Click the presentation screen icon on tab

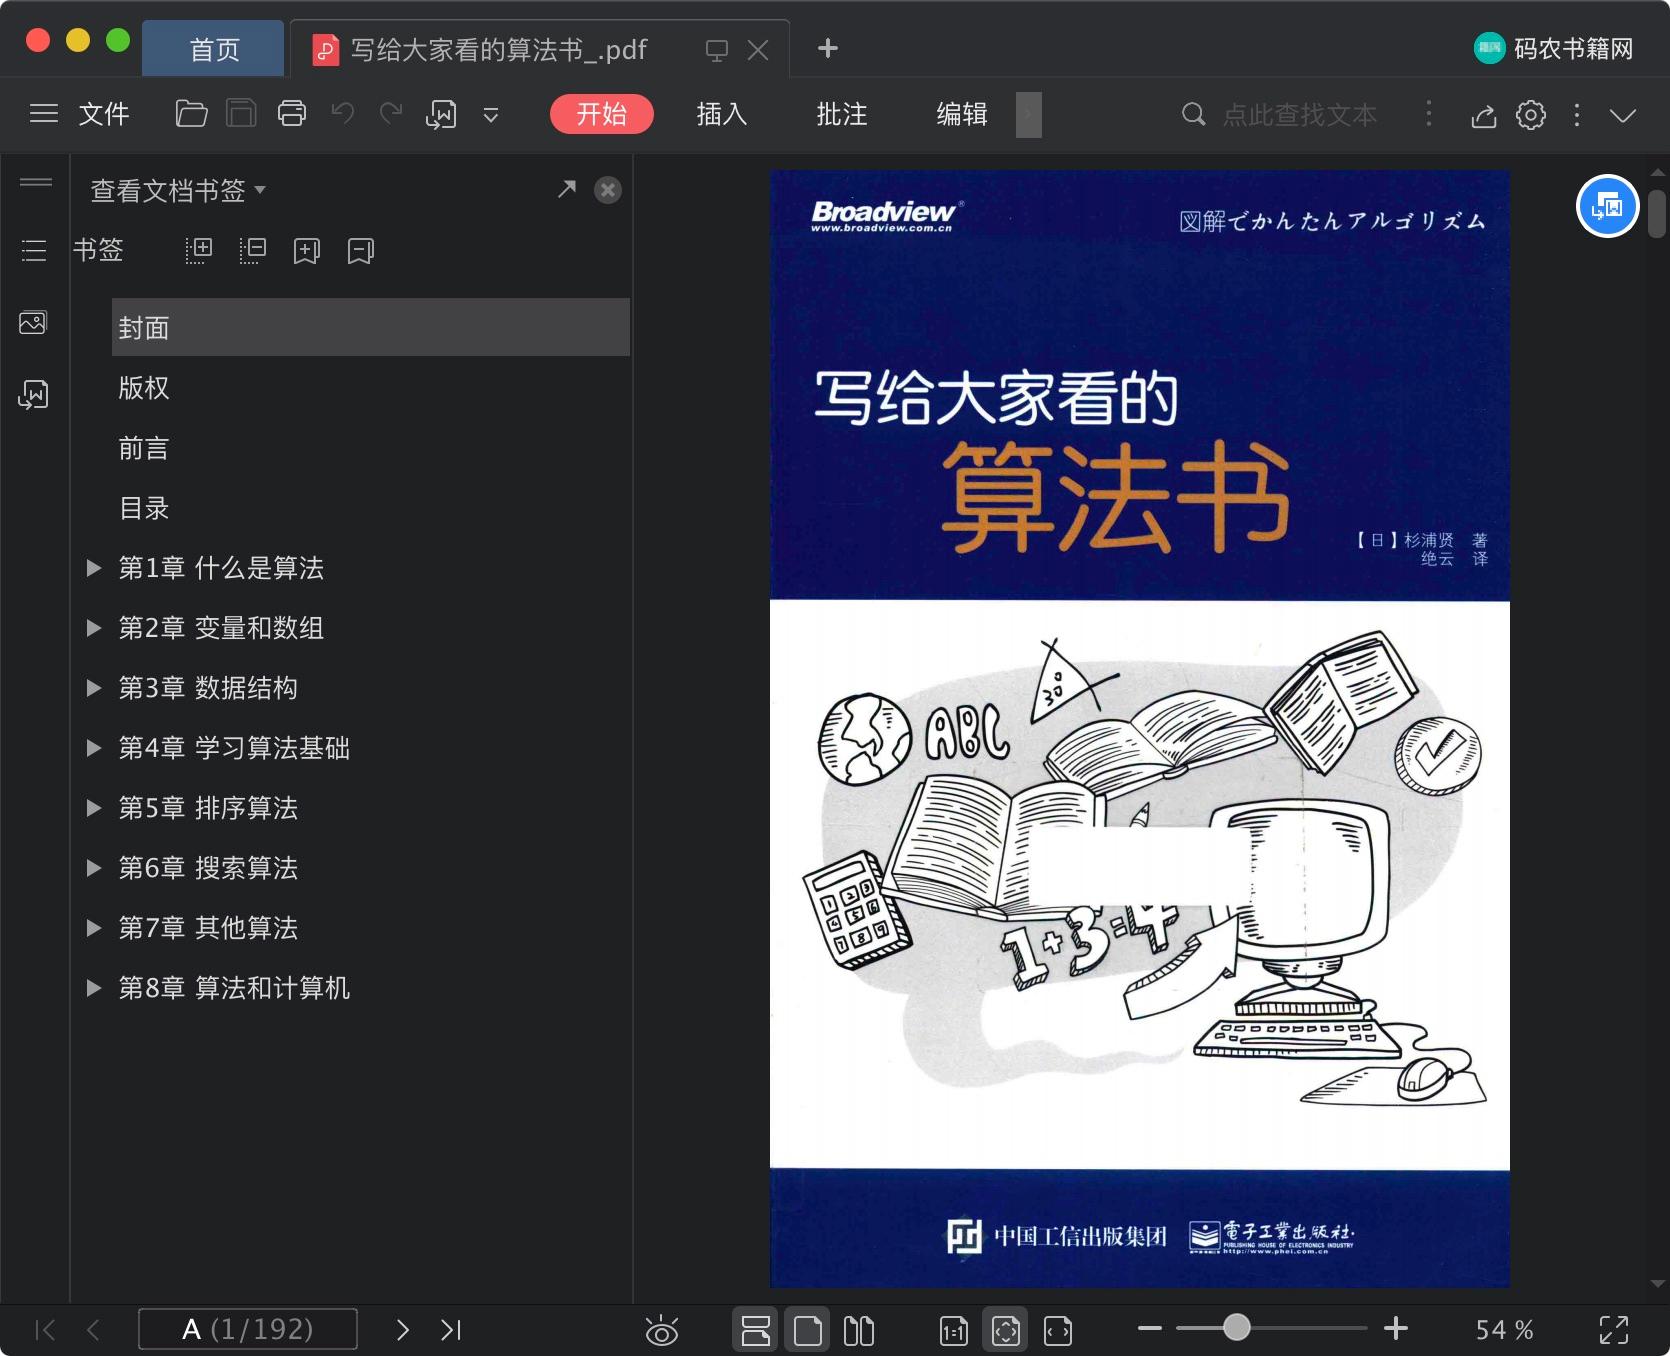pyautogui.click(x=717, y=50)
